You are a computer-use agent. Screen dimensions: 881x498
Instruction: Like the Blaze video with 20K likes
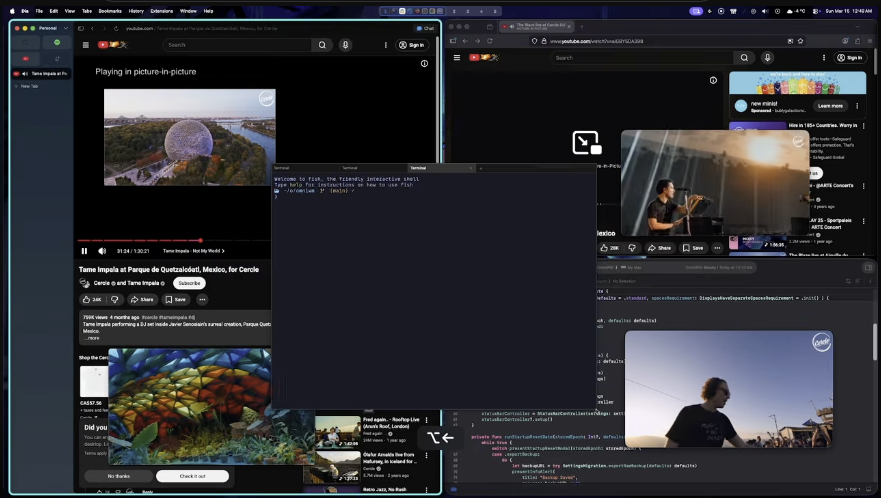point(609,248)
